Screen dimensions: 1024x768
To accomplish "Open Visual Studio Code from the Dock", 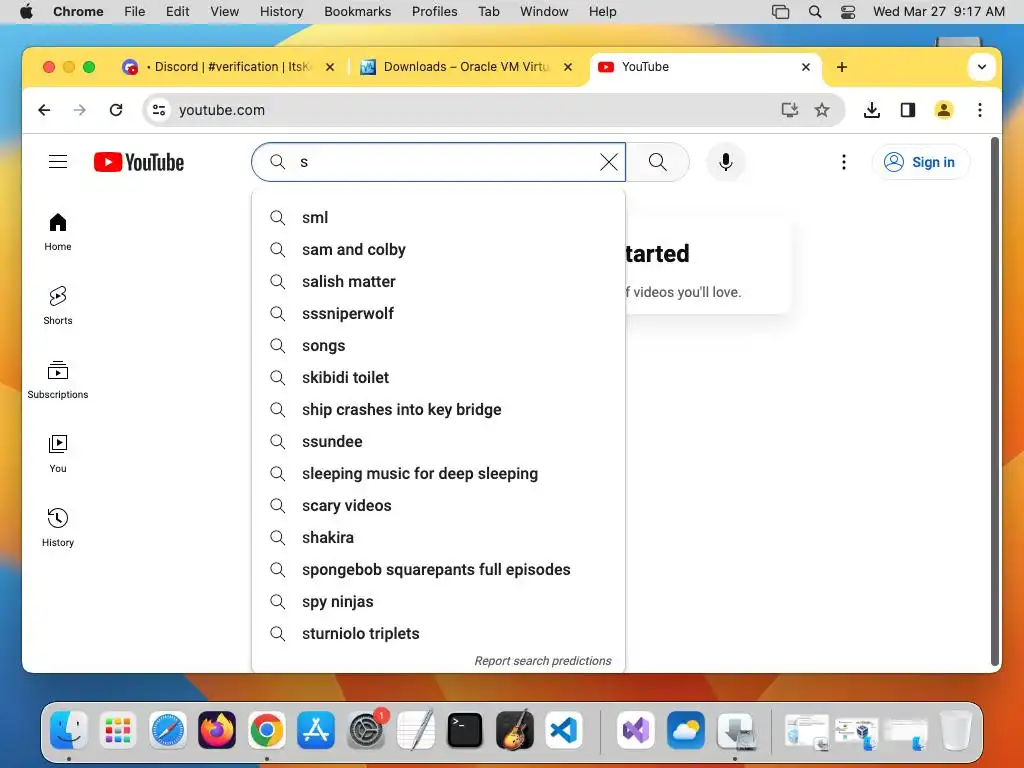I will point(564,729).
